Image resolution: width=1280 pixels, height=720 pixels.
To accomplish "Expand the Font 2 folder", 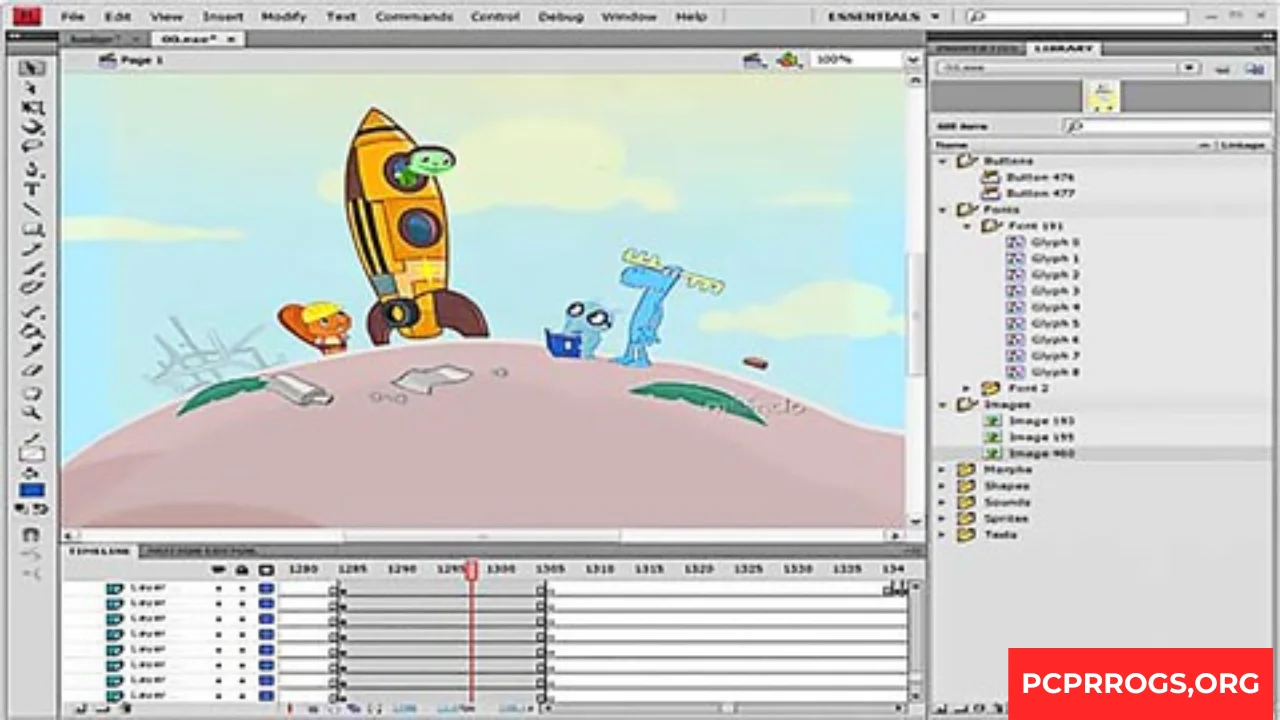I will point(966,388).
